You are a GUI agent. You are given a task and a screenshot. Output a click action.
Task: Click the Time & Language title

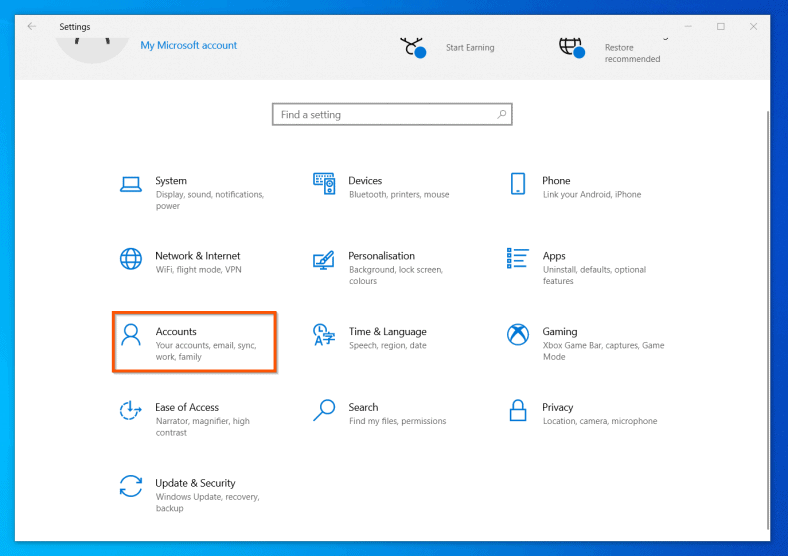point(387,332)
